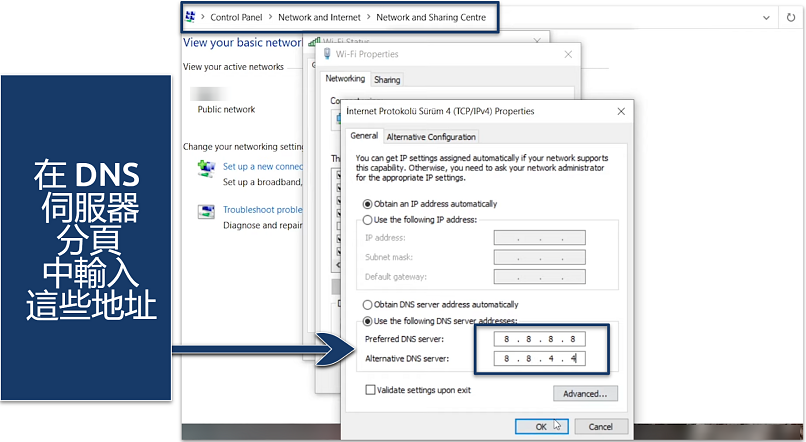Click the refresh icon in address bar
The height and width of the screenshot is (442, 806).
click(x=792, y=17)
